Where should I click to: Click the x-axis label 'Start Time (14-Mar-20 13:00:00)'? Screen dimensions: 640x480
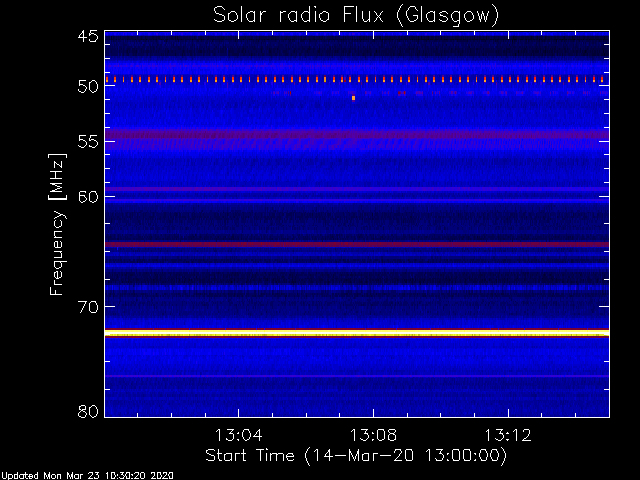[x=356, y=456]
